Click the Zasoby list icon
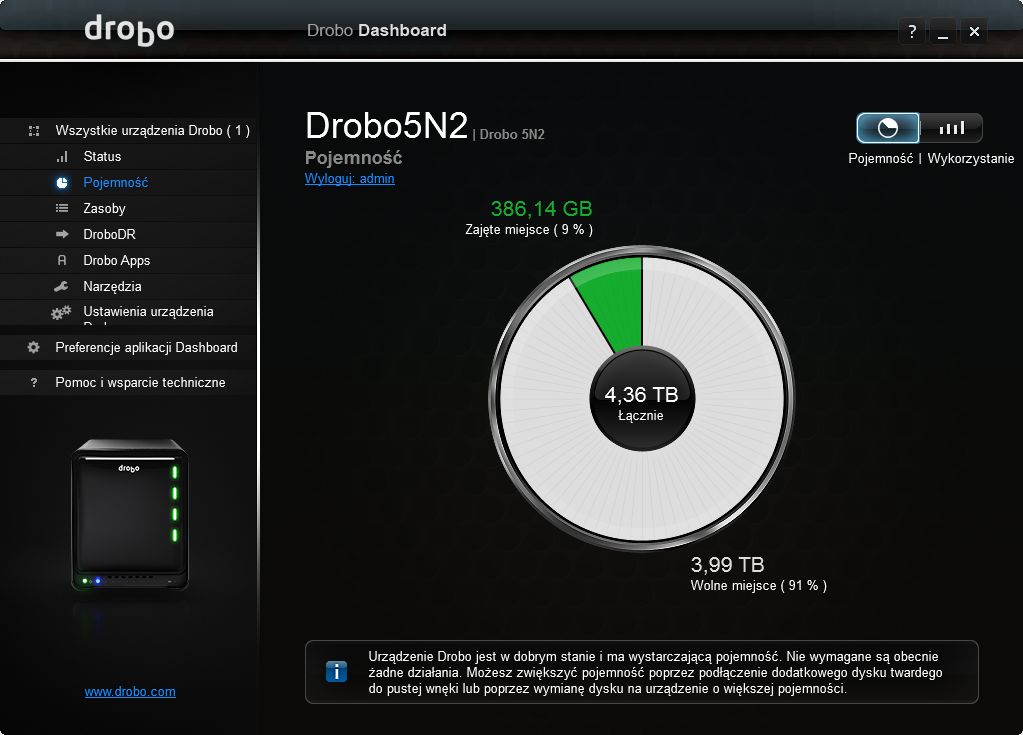The width and height of the screenshot is (1023, 735). coord(62,208)
